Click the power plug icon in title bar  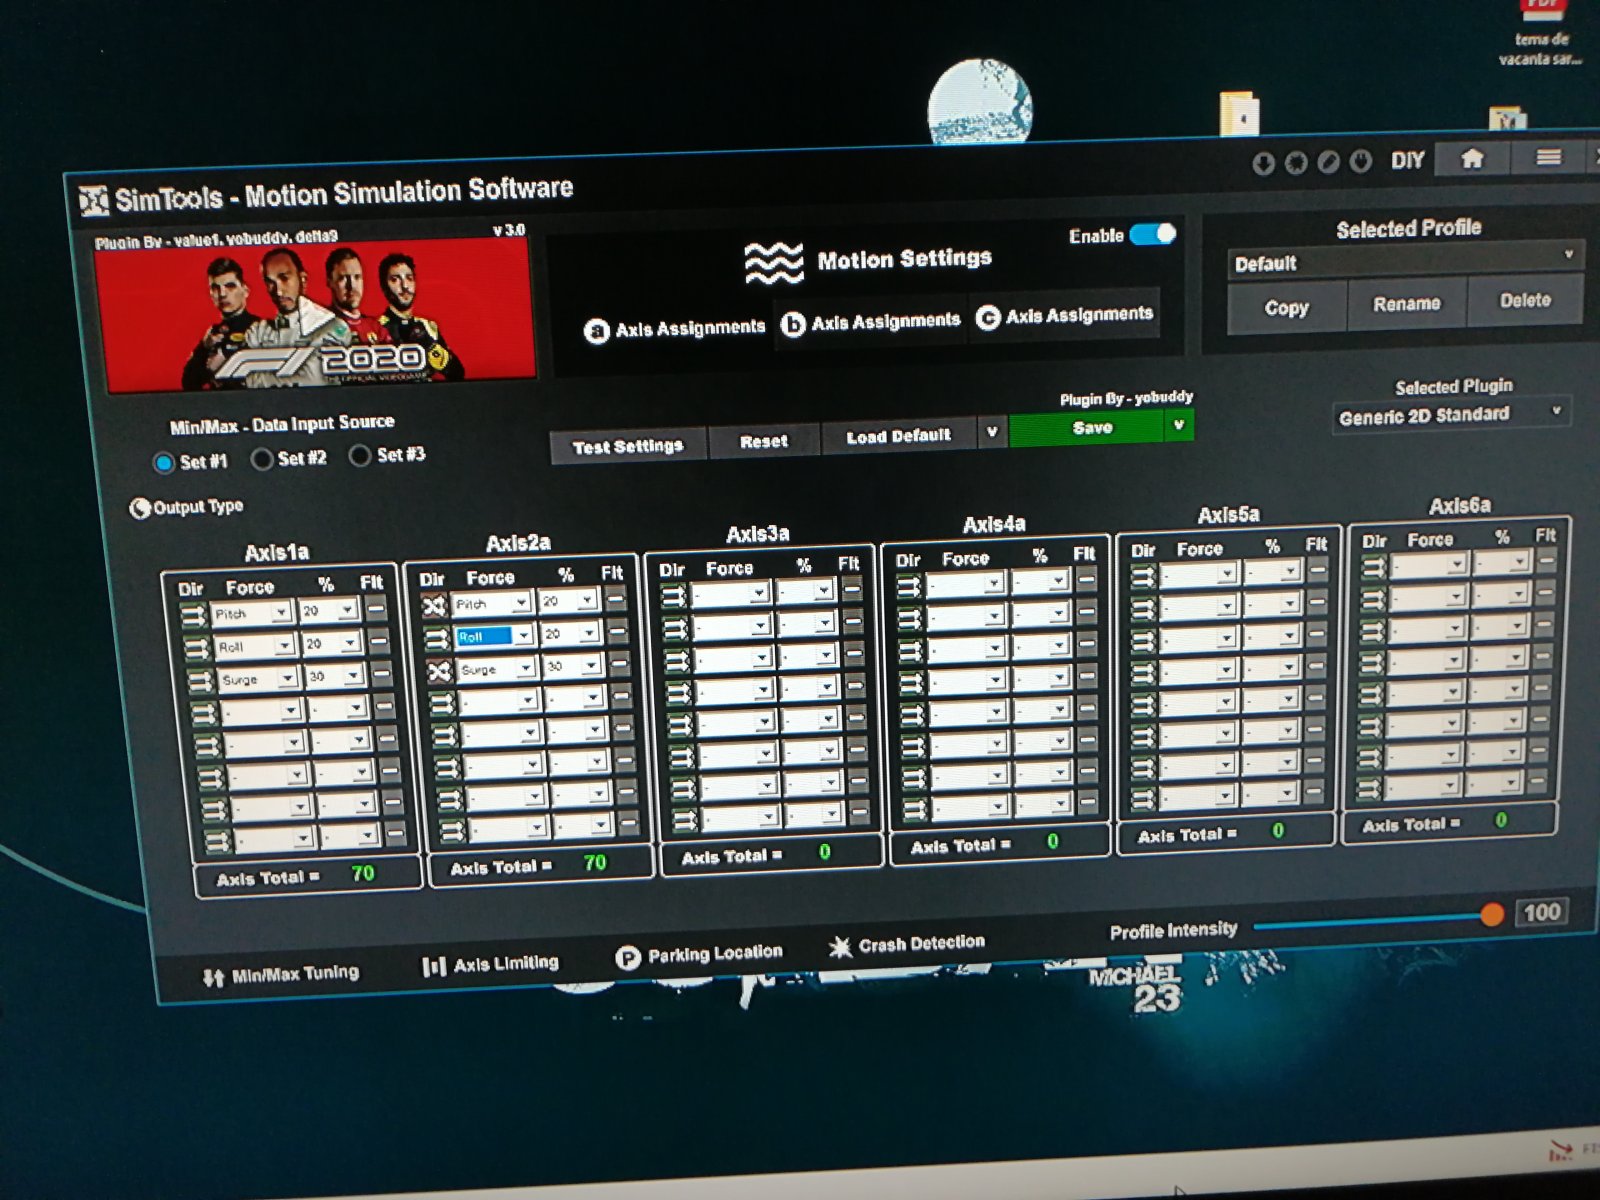1360,161
